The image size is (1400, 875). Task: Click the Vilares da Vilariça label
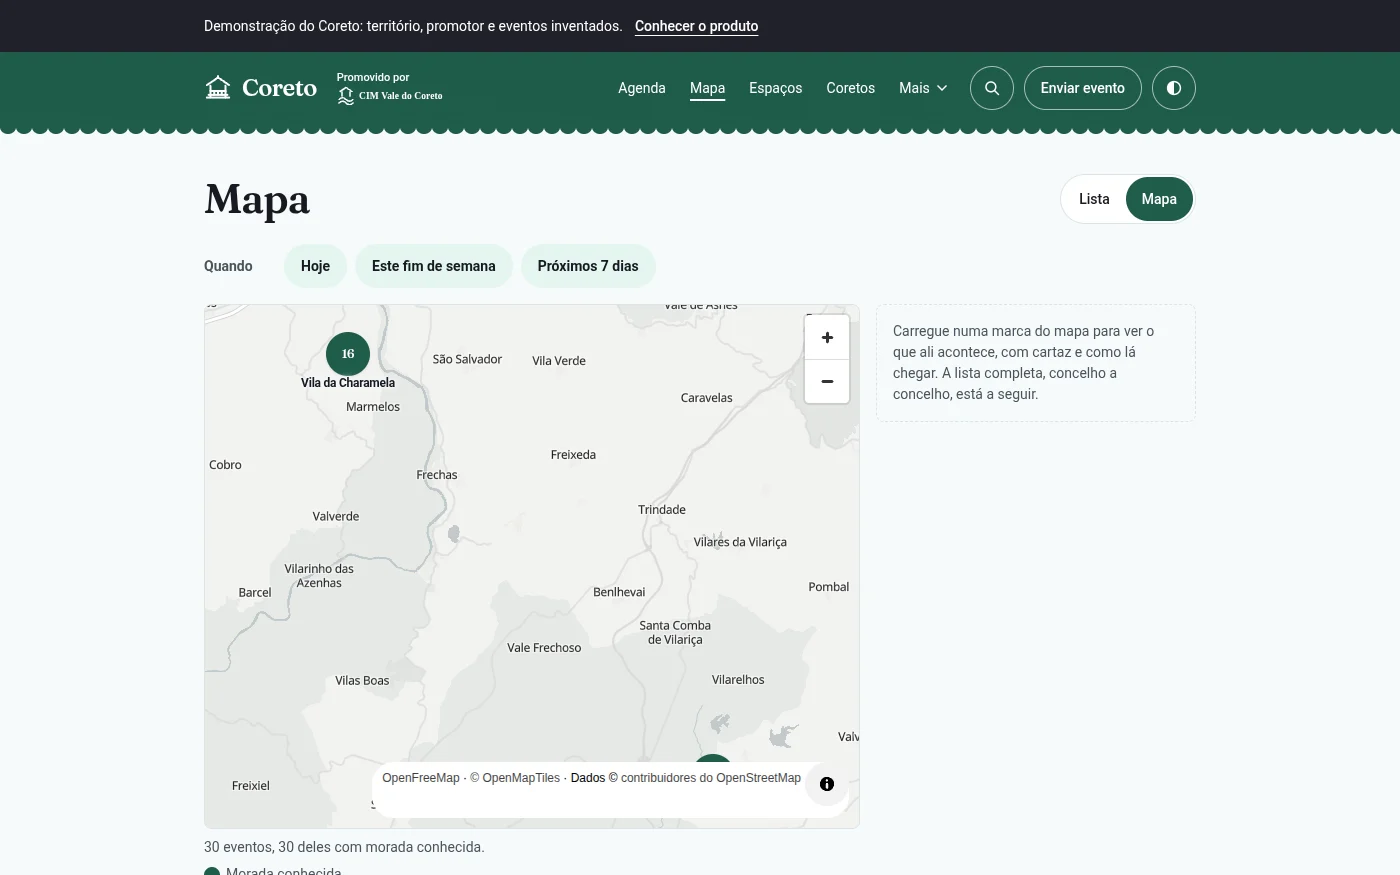pos(740,542)
